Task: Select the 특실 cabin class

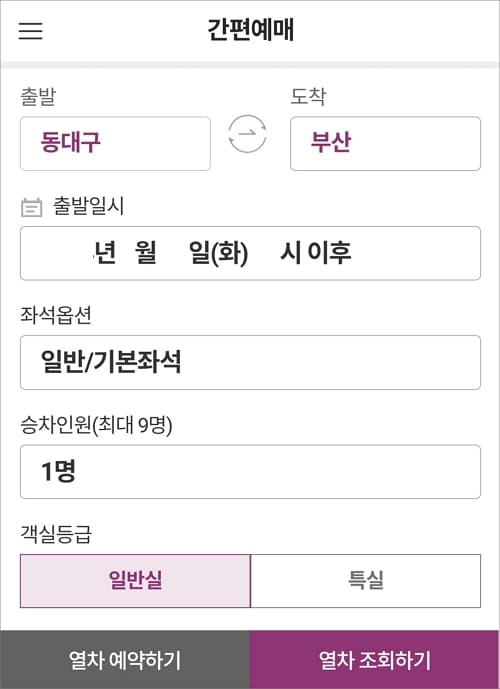Action: tap(366, 581)
